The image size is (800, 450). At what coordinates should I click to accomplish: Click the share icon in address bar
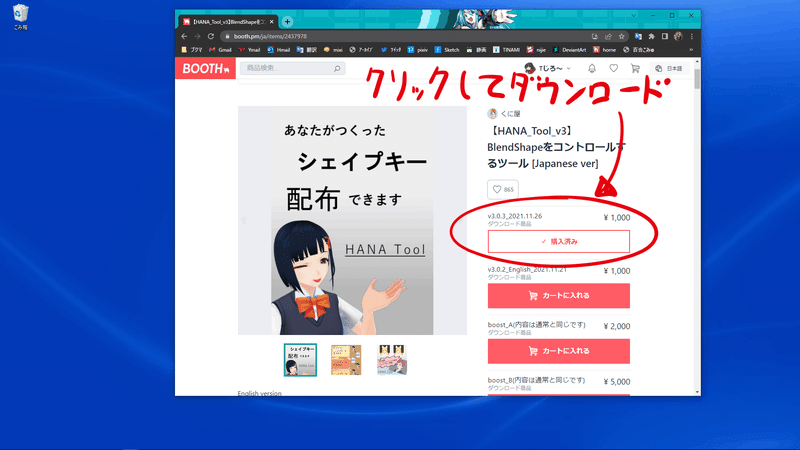coord(608,36)
